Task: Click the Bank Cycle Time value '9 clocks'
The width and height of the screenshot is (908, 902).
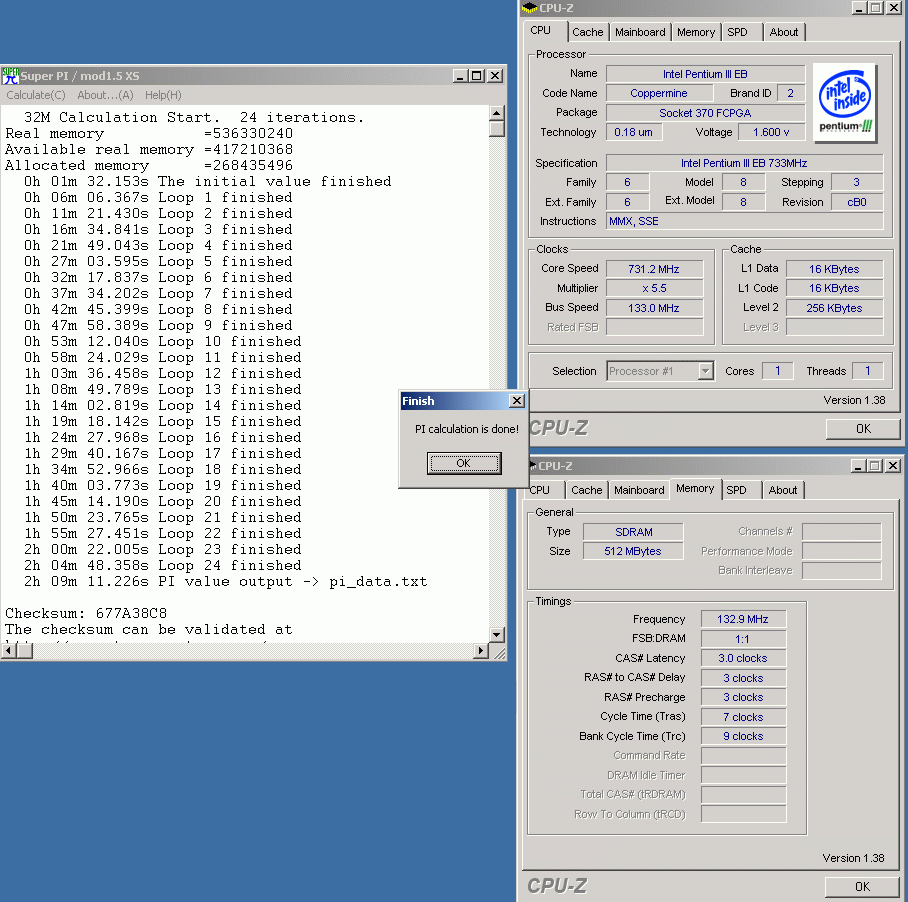Action: [744, 736]
